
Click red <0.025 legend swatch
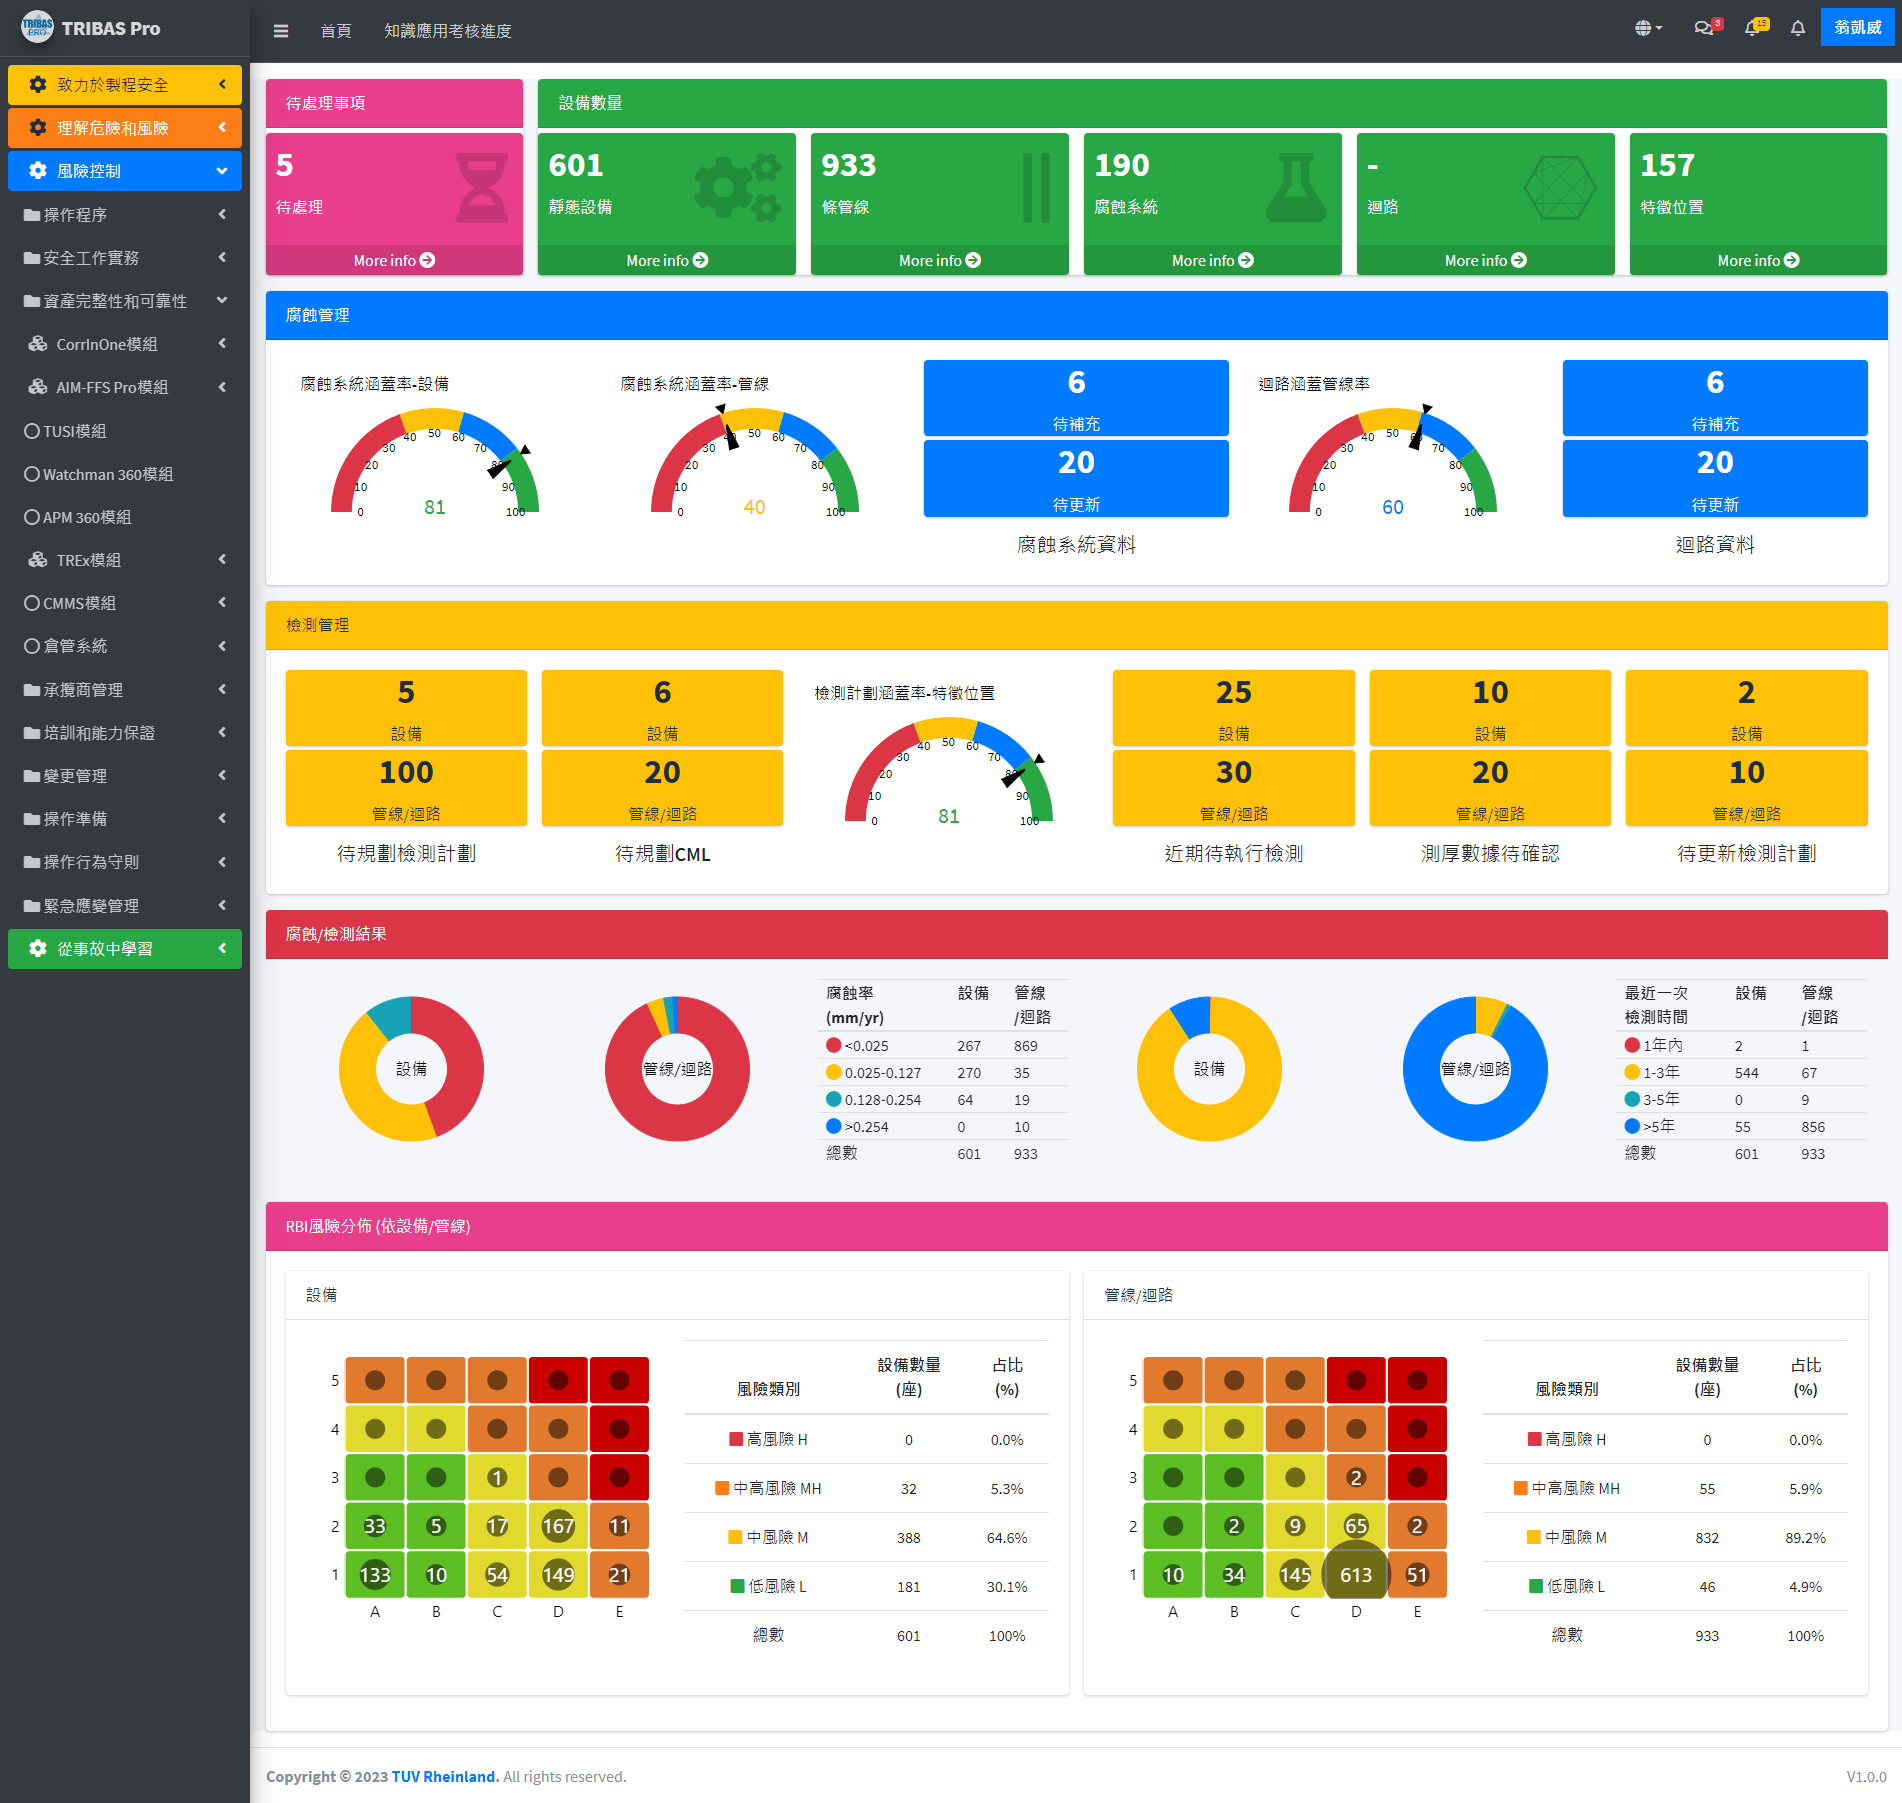(x=833, y=1045)
